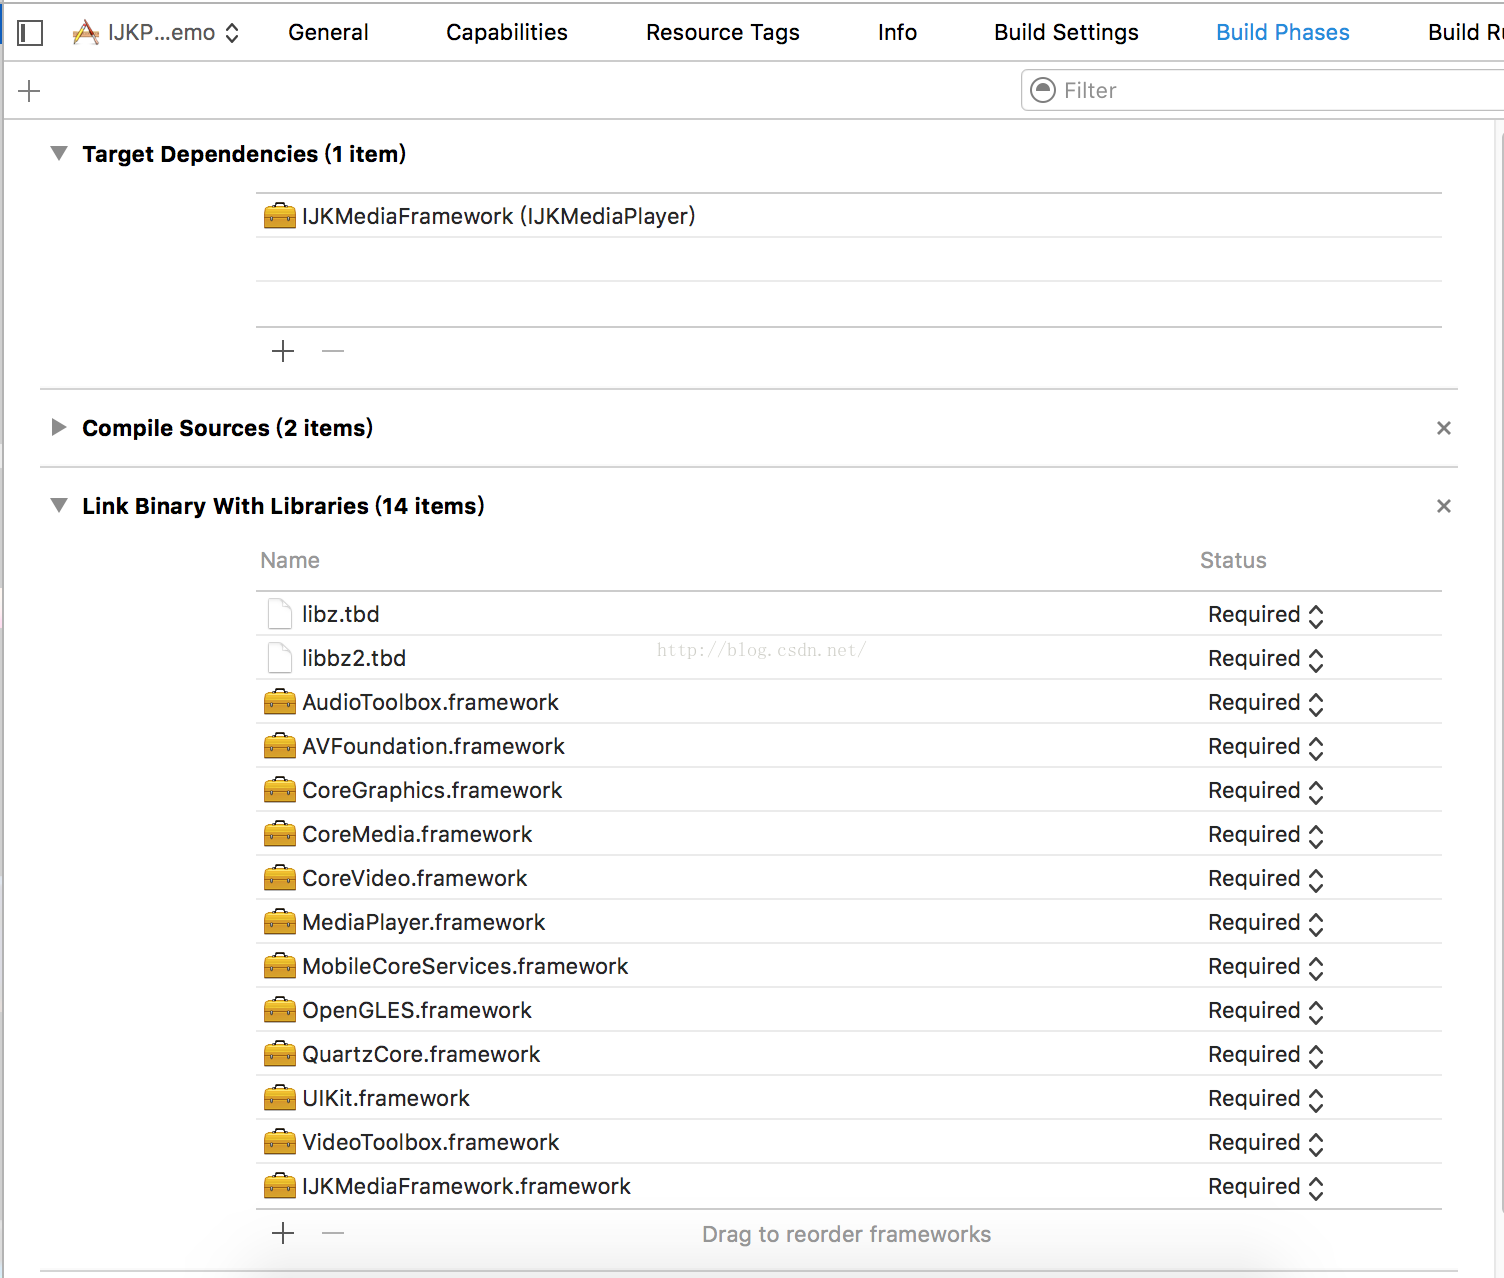Add a library with the plus button
Image resolution: width=1504 pixels, height=1278 pixels.
(x=283, y=1233)
